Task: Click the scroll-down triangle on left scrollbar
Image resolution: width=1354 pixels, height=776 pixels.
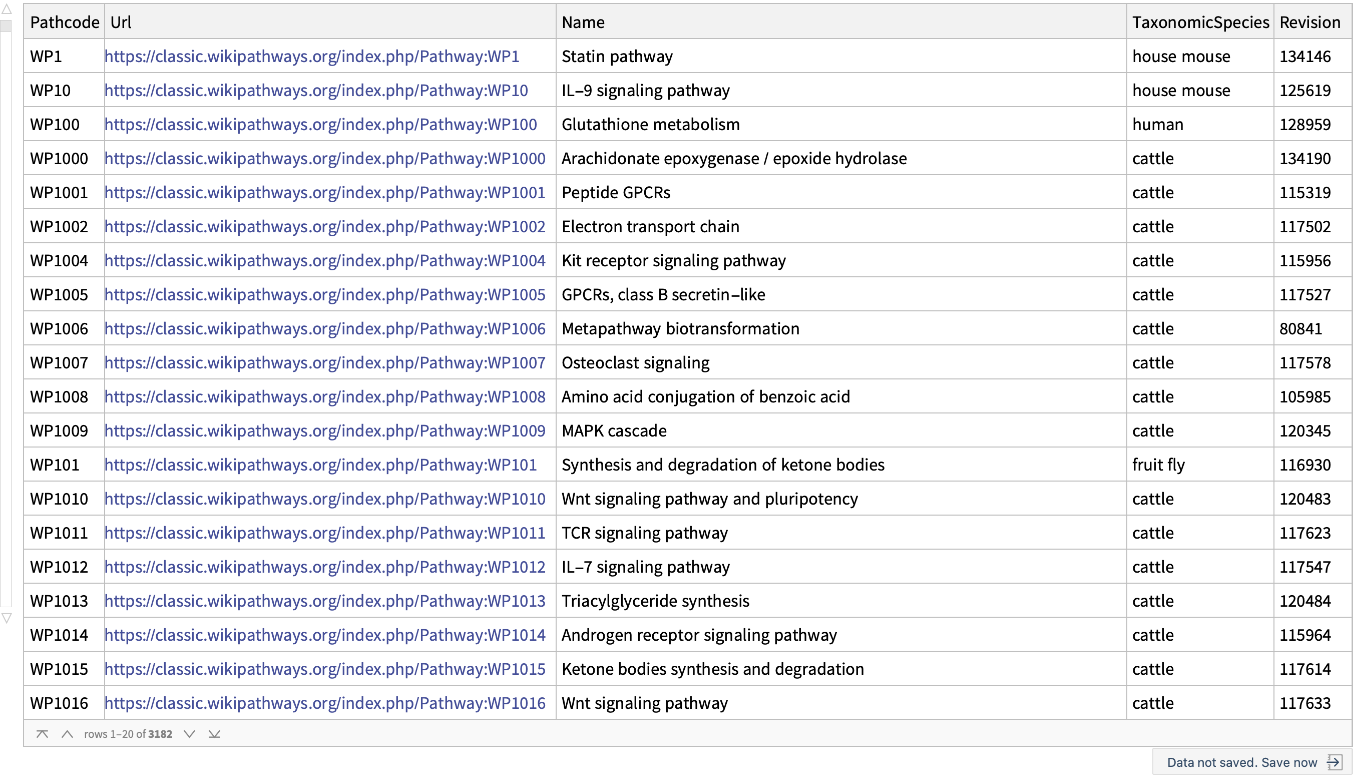Action: pyautogui.click(x=7, y=618)
